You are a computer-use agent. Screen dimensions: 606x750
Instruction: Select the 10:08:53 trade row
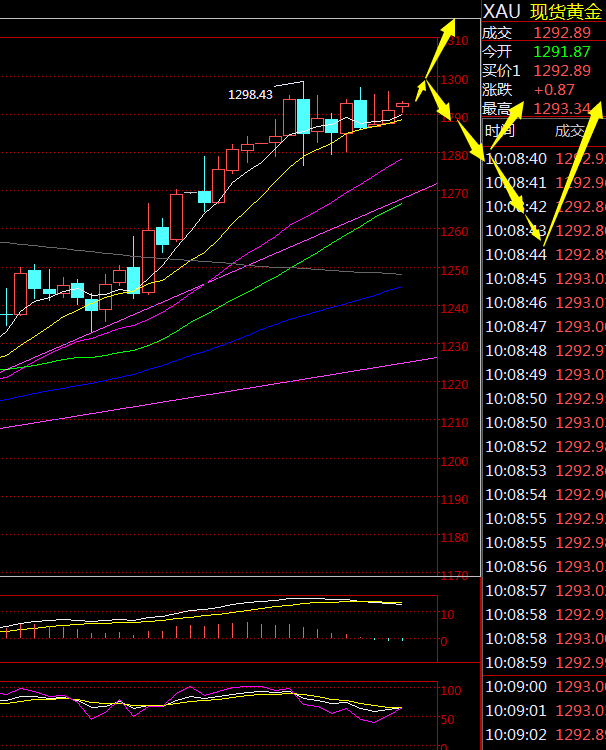coord(544,471)
